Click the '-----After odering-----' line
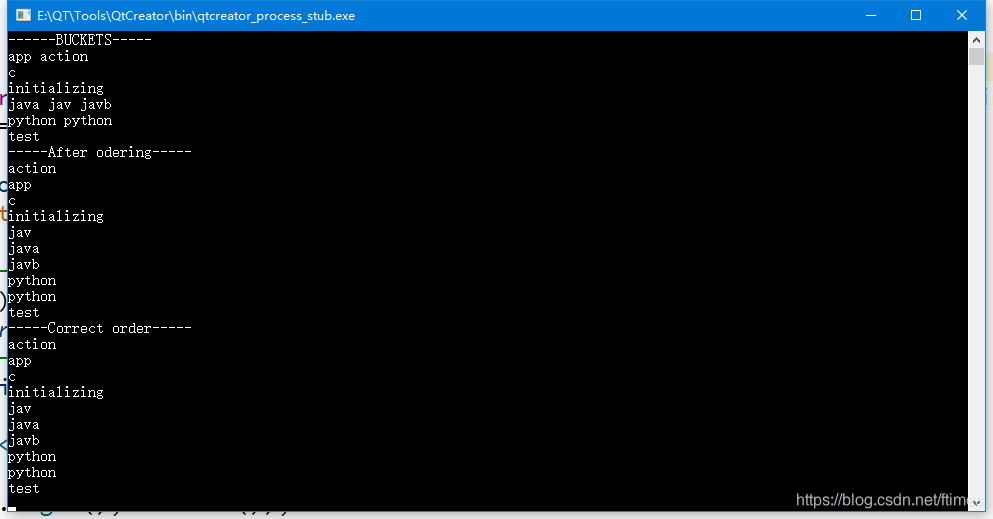This screenshot has width=993, height=519. point(100,153)
